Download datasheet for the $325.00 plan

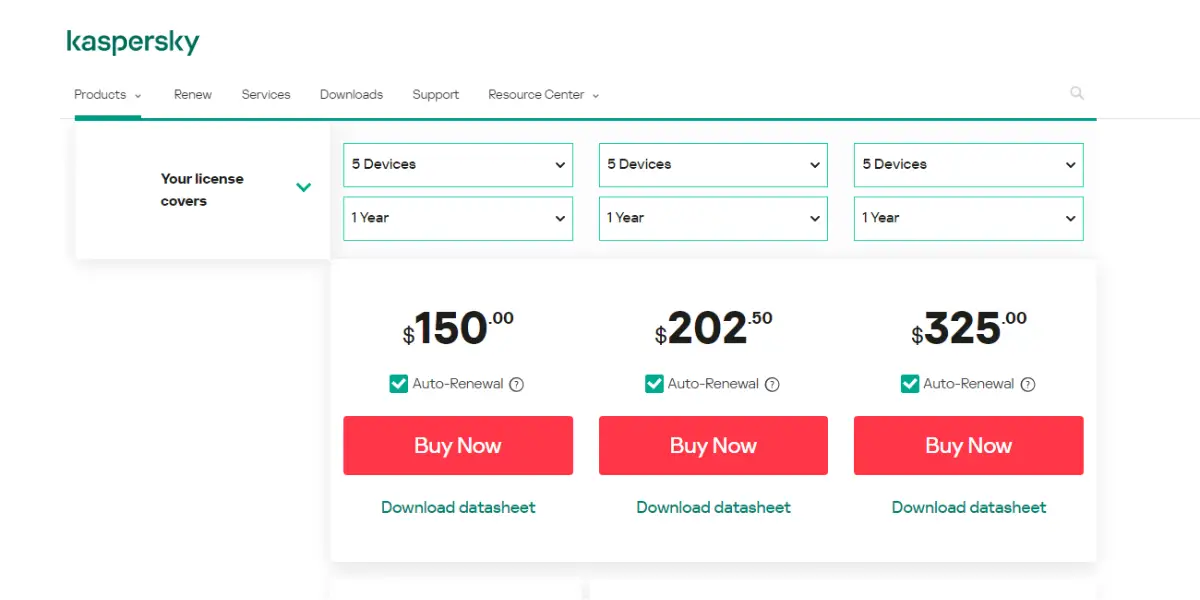click(x=969, y=508)
